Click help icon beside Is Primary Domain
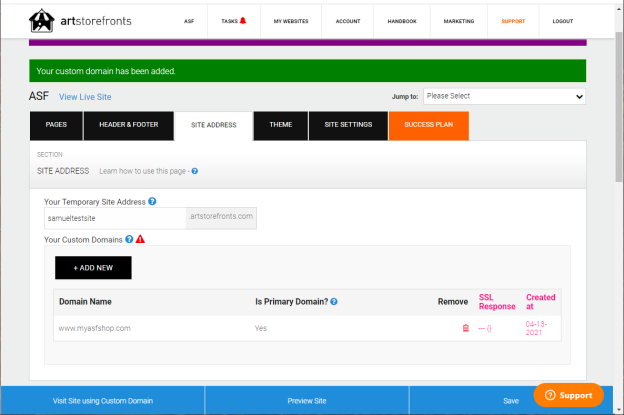This screenshot has height=415, width=624. [x=333, y=301]
